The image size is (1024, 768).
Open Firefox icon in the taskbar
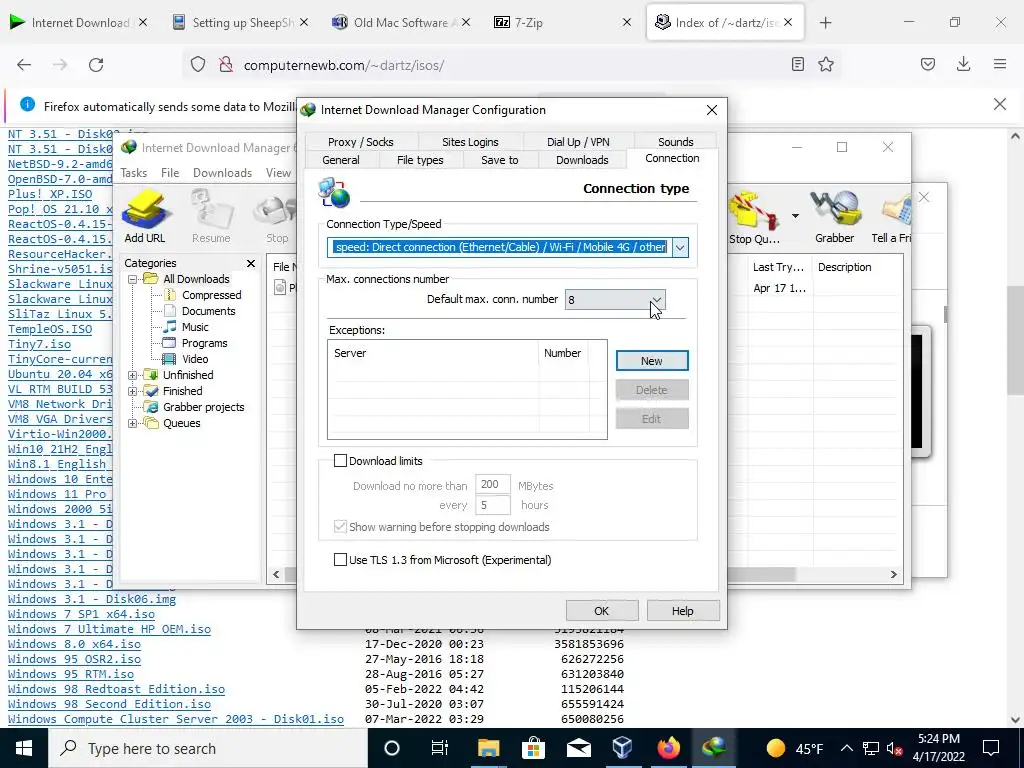[x=668, y=748]
